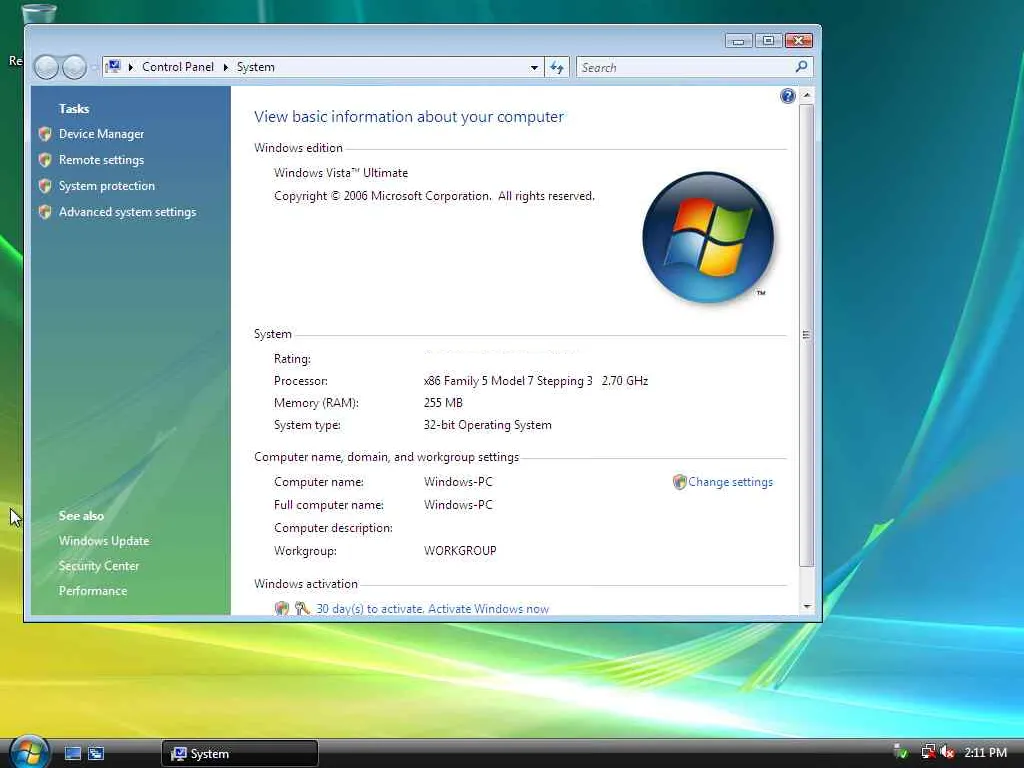Image resolution: width=1024 pixels, height=768 pixels.
Task: Click the scroll down arrow of the scrollbar
Action: tap(807, 607)
